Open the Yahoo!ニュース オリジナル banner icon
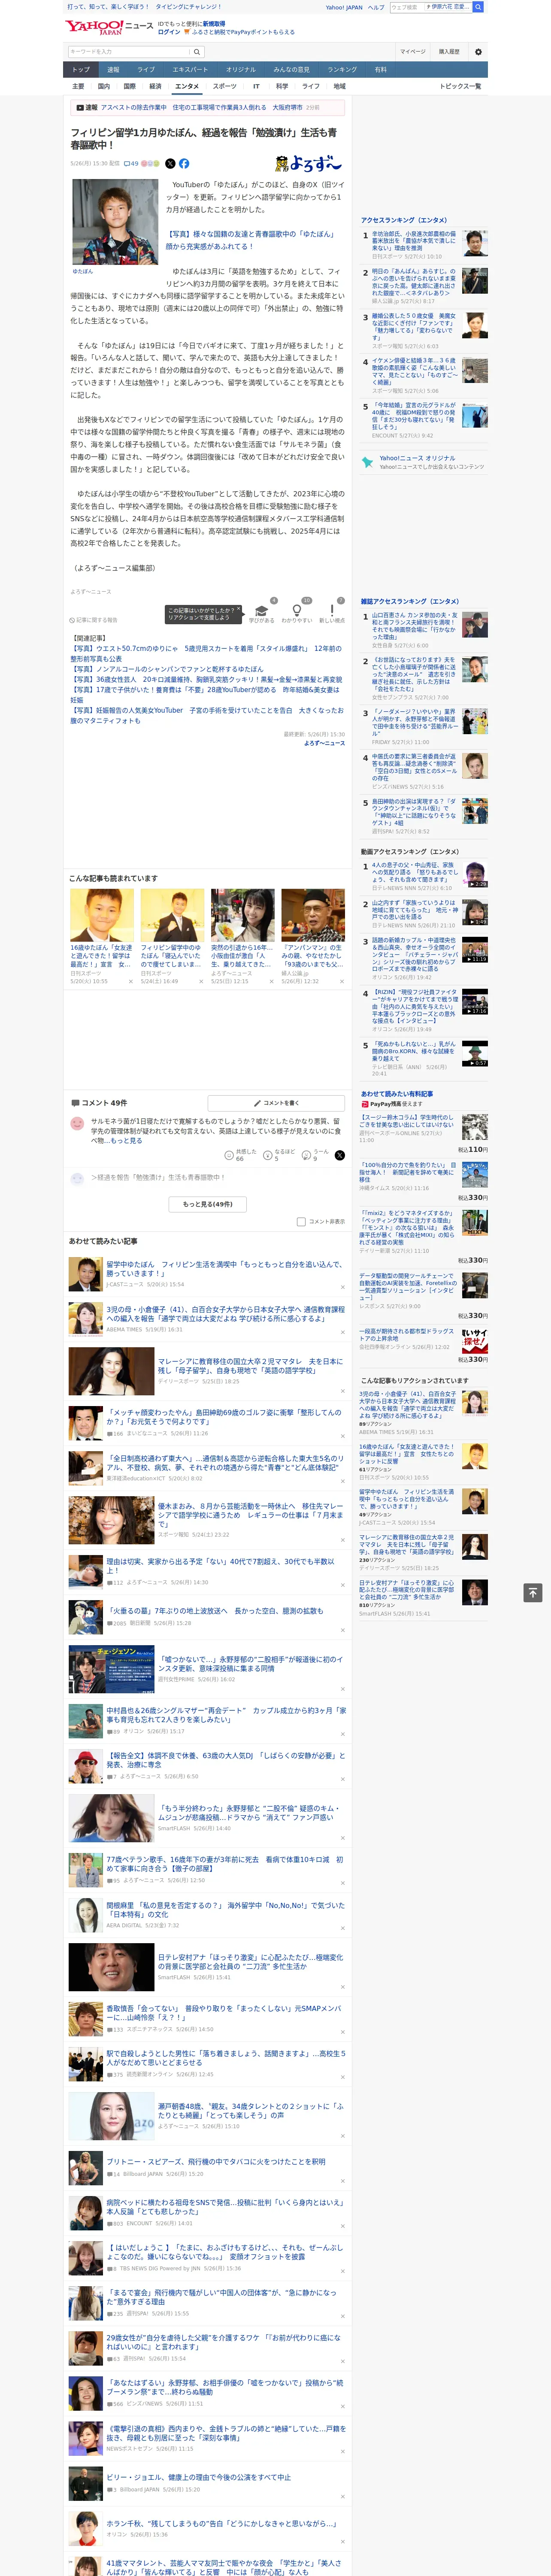 368,462
